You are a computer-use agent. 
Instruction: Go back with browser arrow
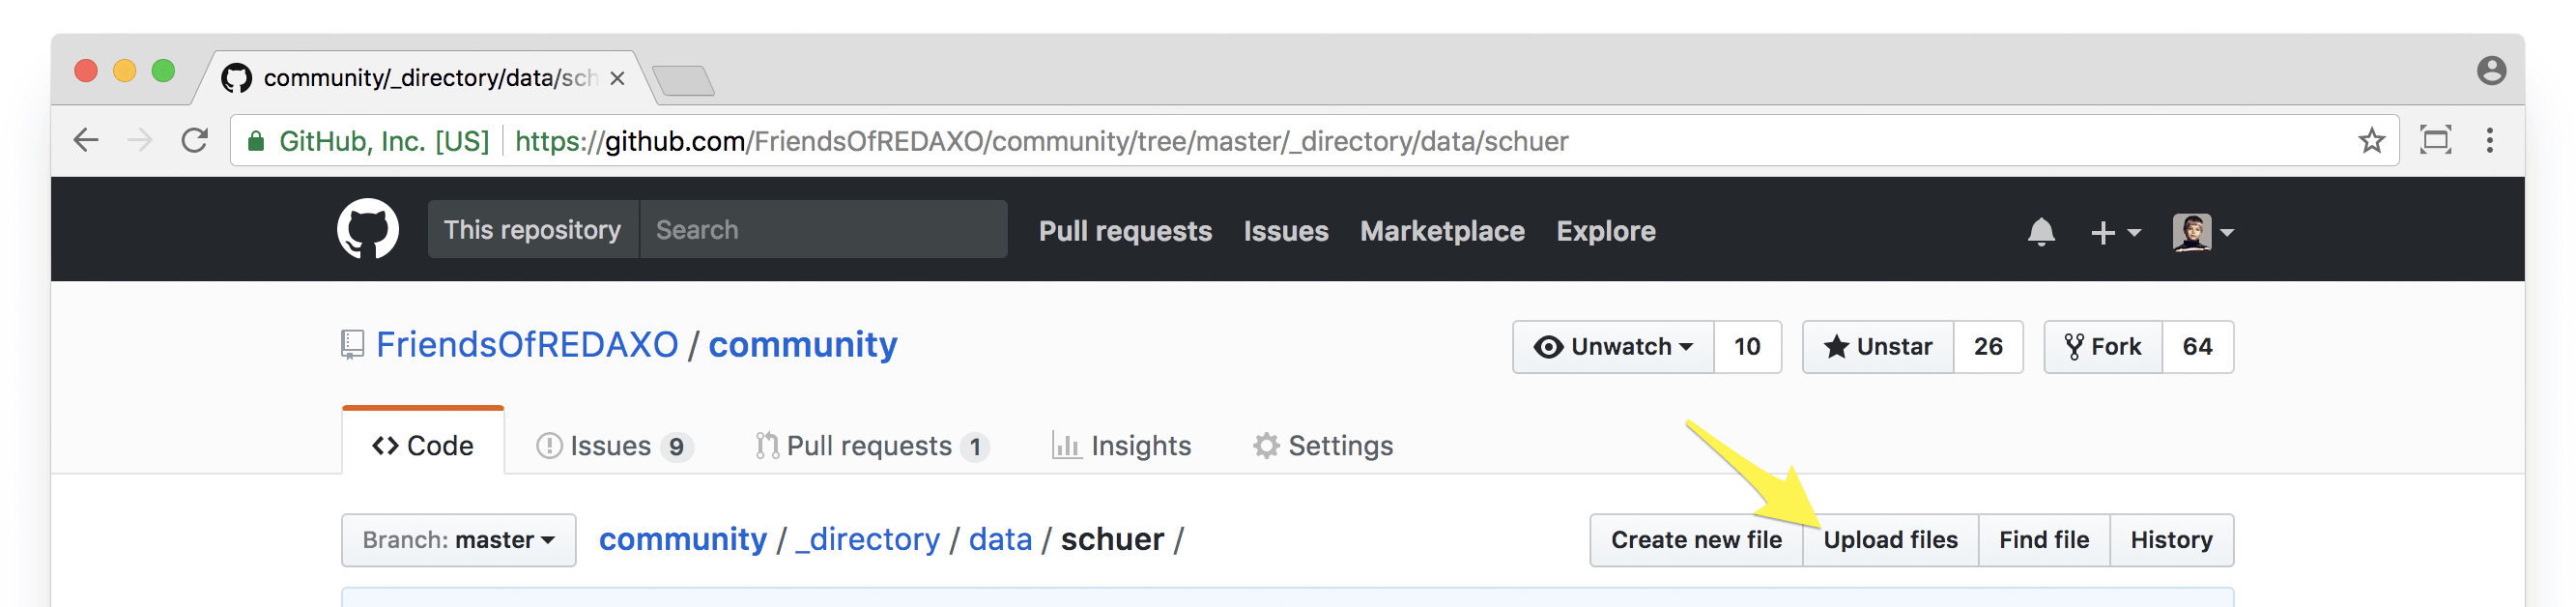pos(87,141)
